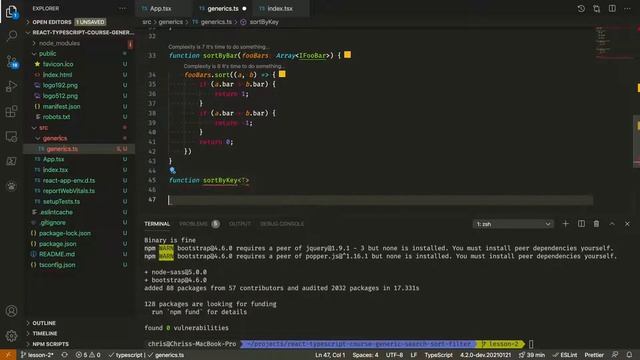The width and height of the screenshot is (640, 360).
Task: Open the Explorer view in activity bar
Action: tap(11, 11)
